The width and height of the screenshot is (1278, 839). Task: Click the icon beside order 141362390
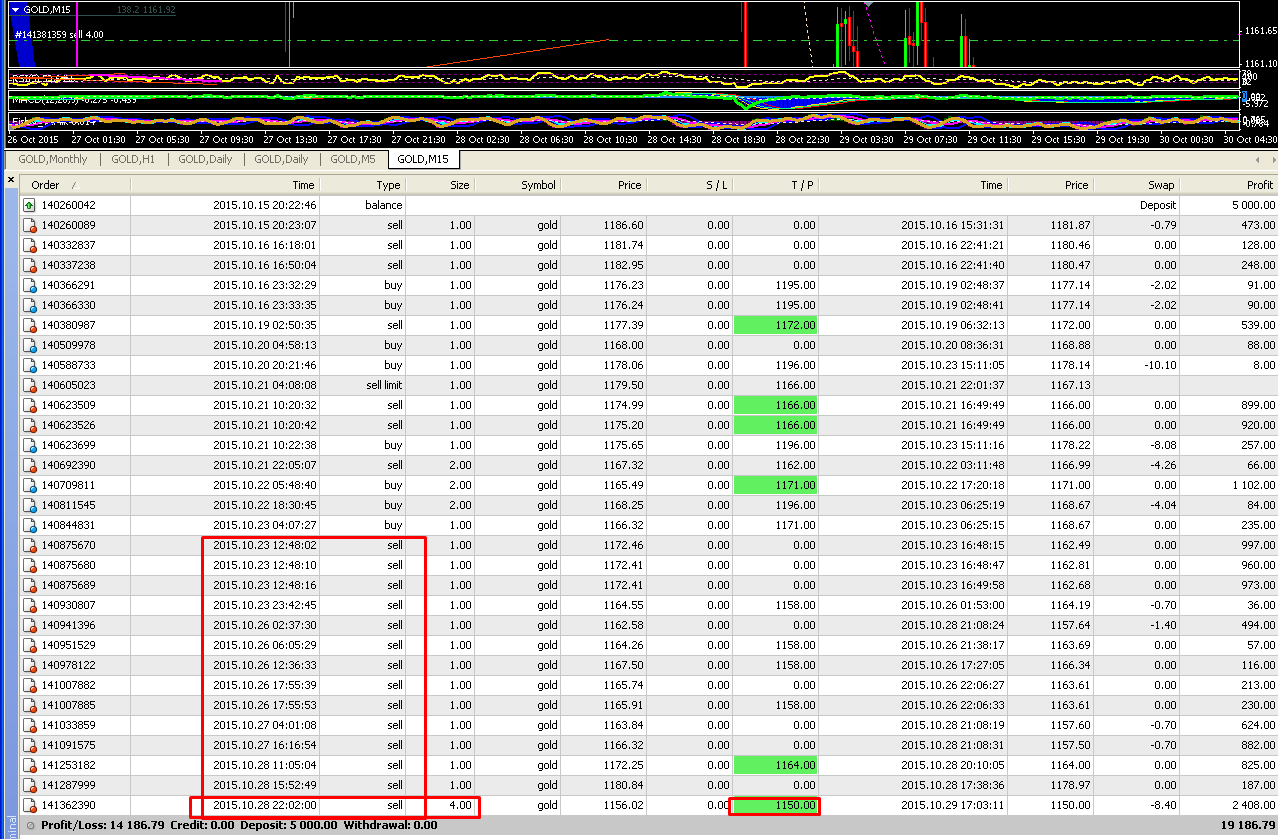pyautogui.click(x=29, y=805)
